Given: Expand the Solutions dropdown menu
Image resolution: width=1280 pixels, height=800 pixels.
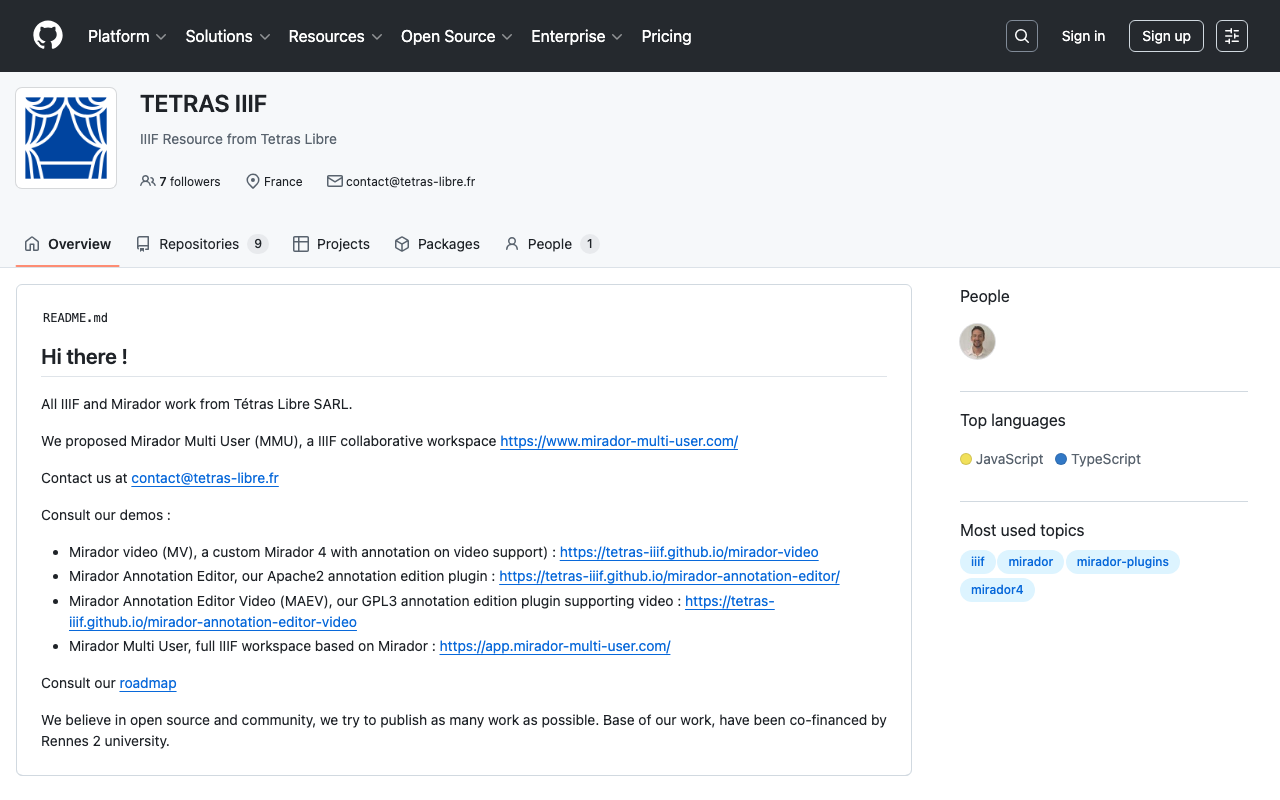Looking at the screenshot, I should (228, 36).
